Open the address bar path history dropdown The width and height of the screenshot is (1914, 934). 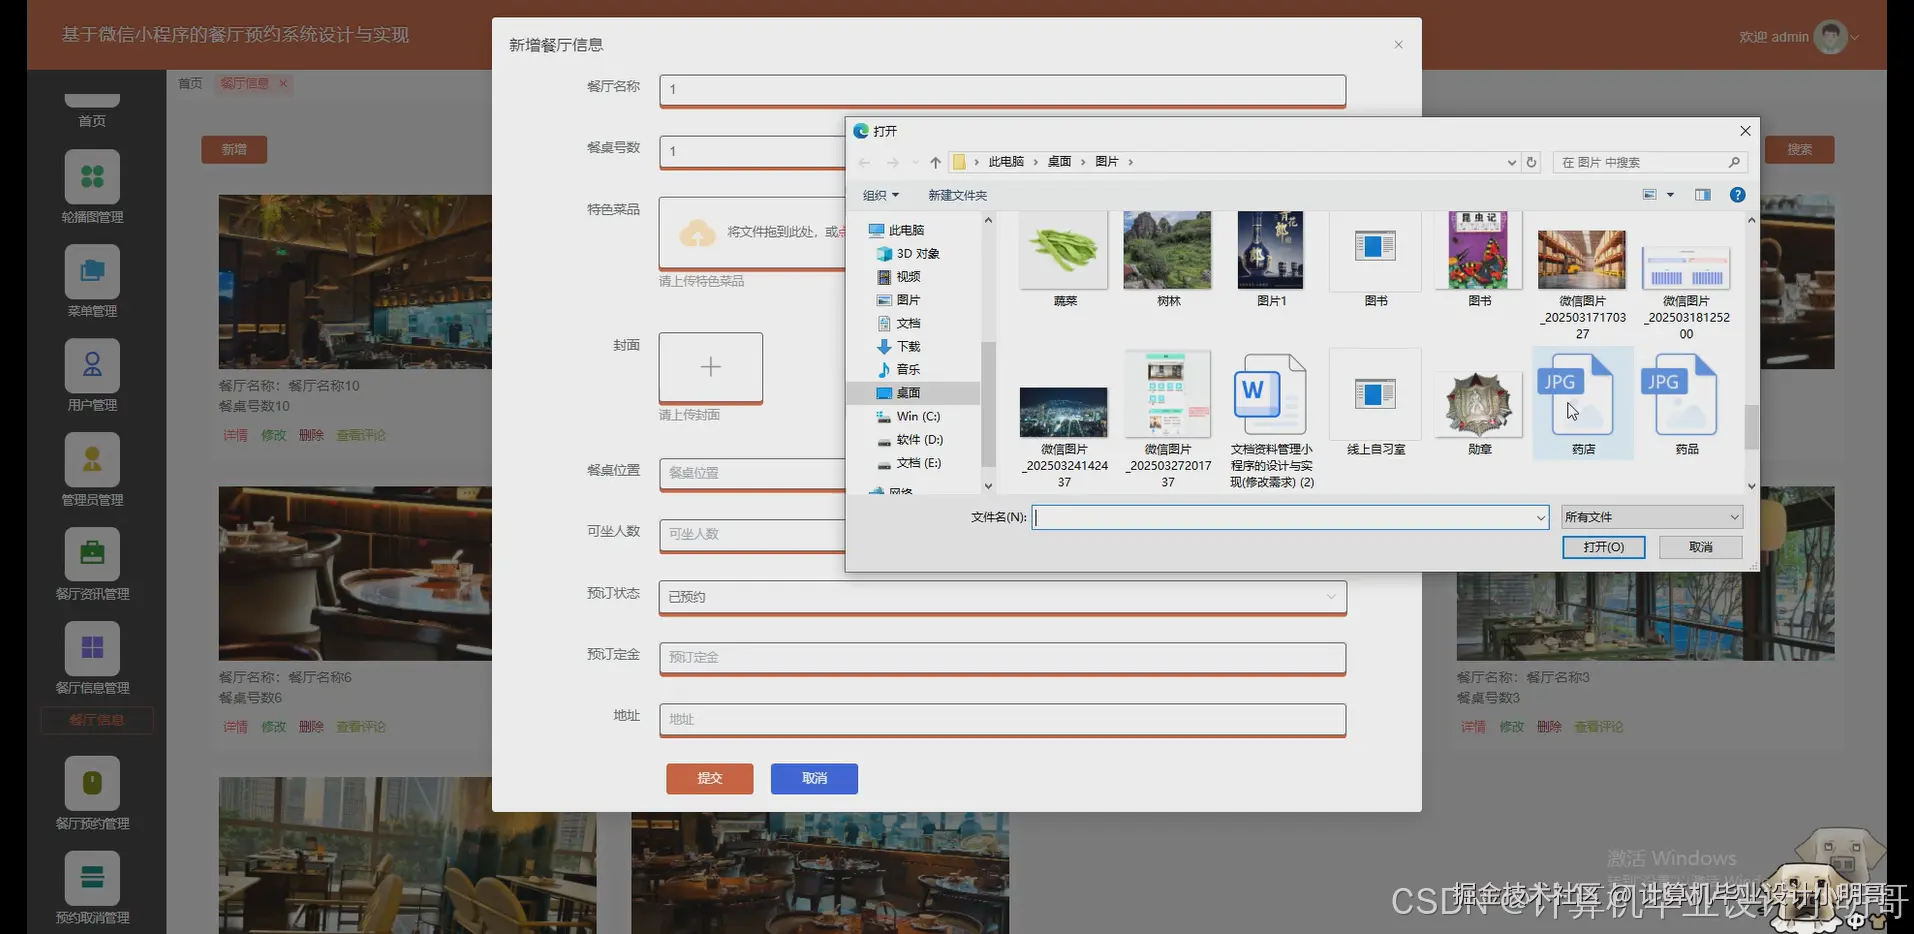1511,162
